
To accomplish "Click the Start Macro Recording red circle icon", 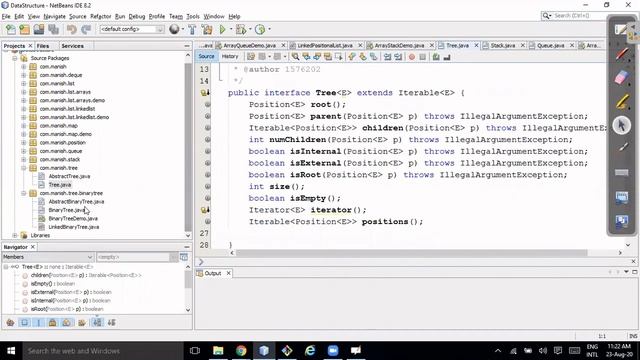I will click(x=412, y=57).
